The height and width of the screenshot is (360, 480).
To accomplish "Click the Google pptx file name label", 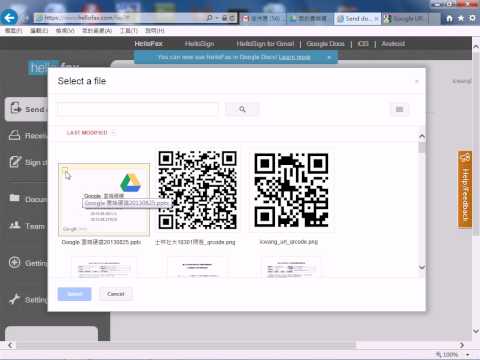I will (x=101, y=242).
